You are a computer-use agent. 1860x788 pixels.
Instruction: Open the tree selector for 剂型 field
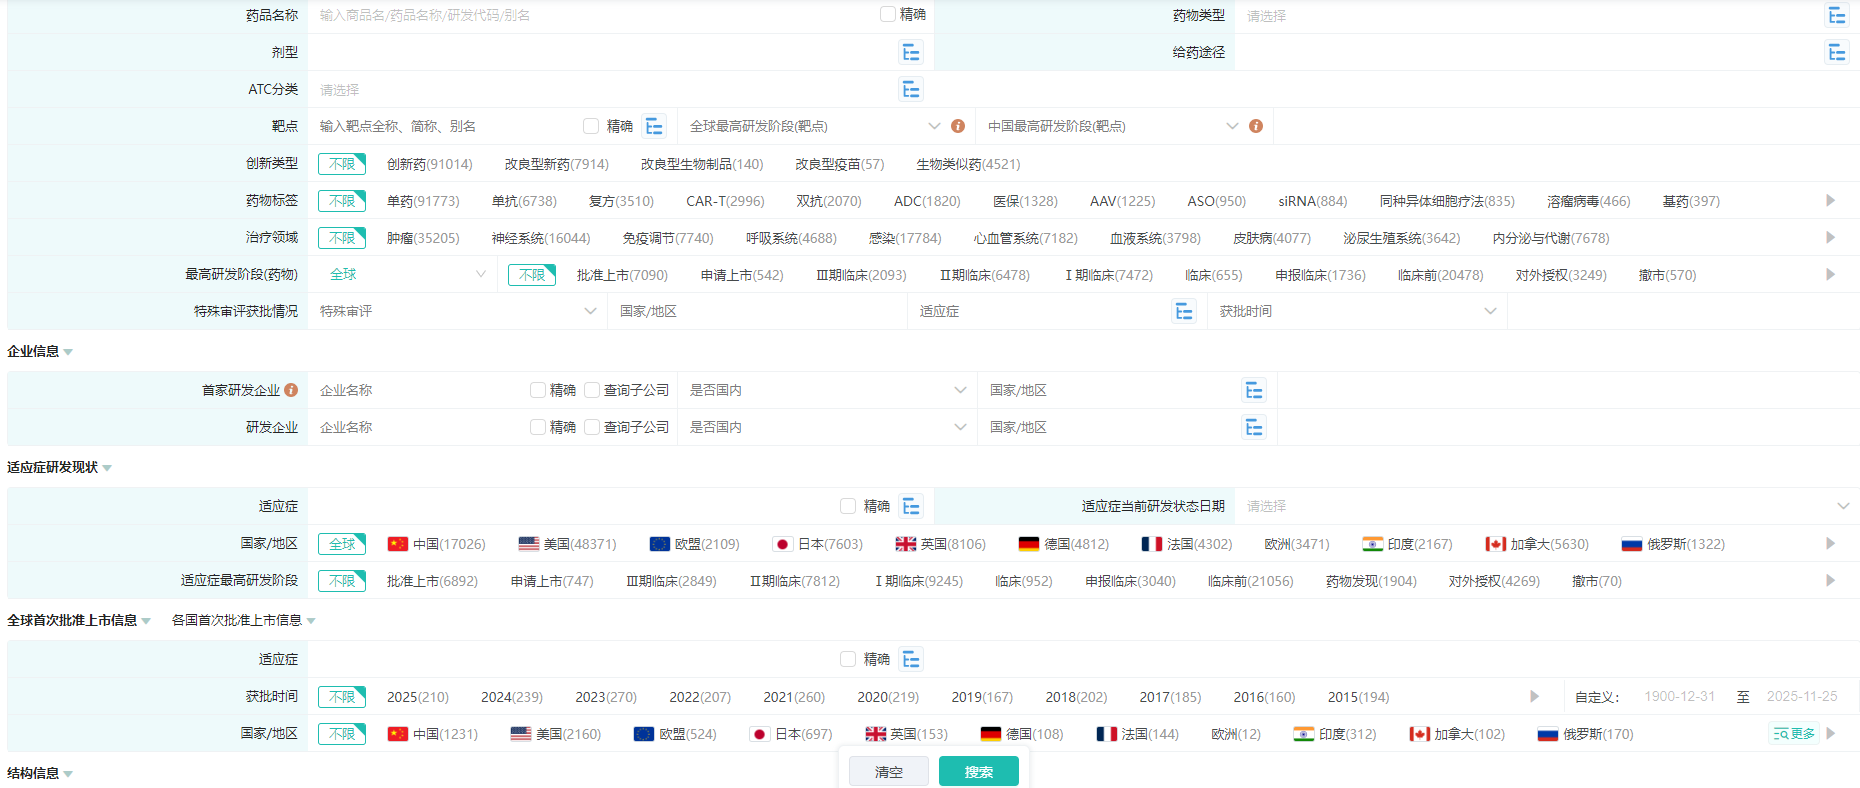[910, 52]
